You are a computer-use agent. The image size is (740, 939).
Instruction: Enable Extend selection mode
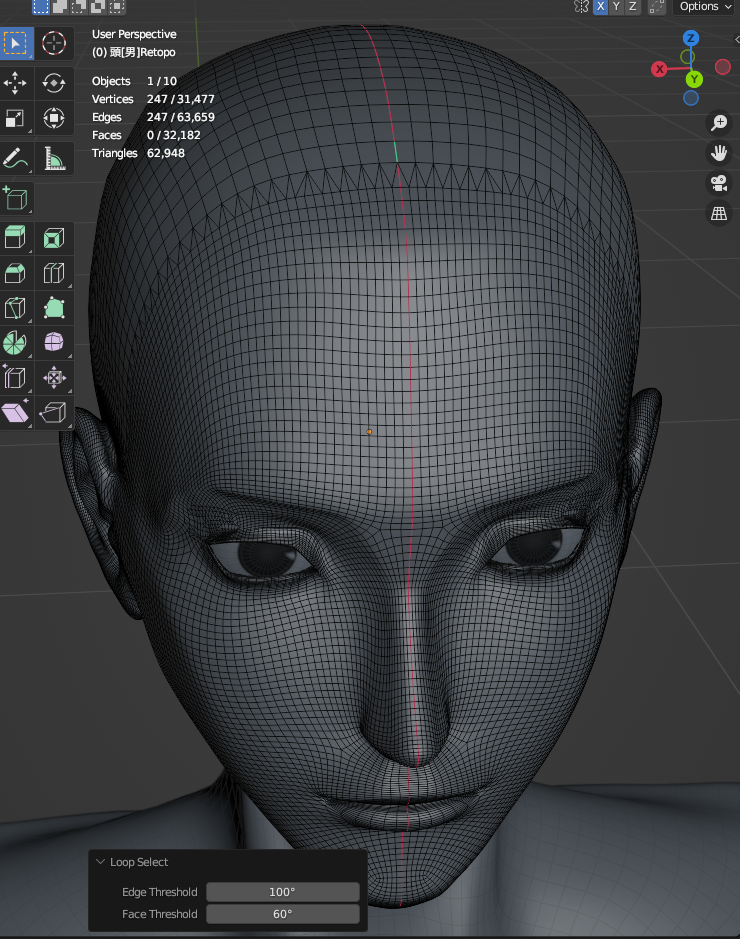click(x=60, y=7)
